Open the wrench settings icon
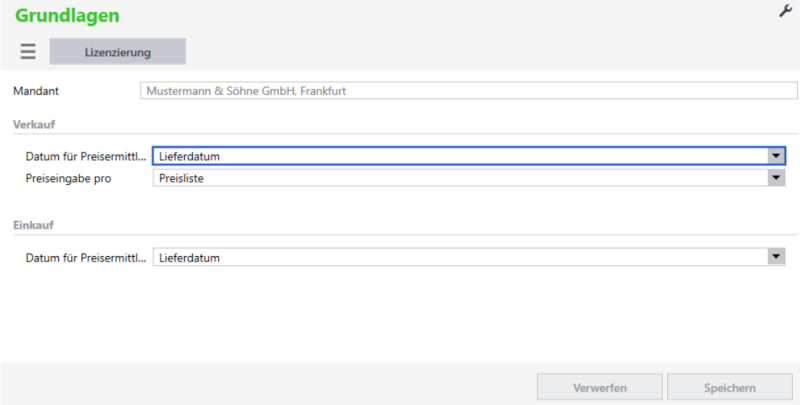The width and height of the screenshot is (800, 405). click(784, 11)
